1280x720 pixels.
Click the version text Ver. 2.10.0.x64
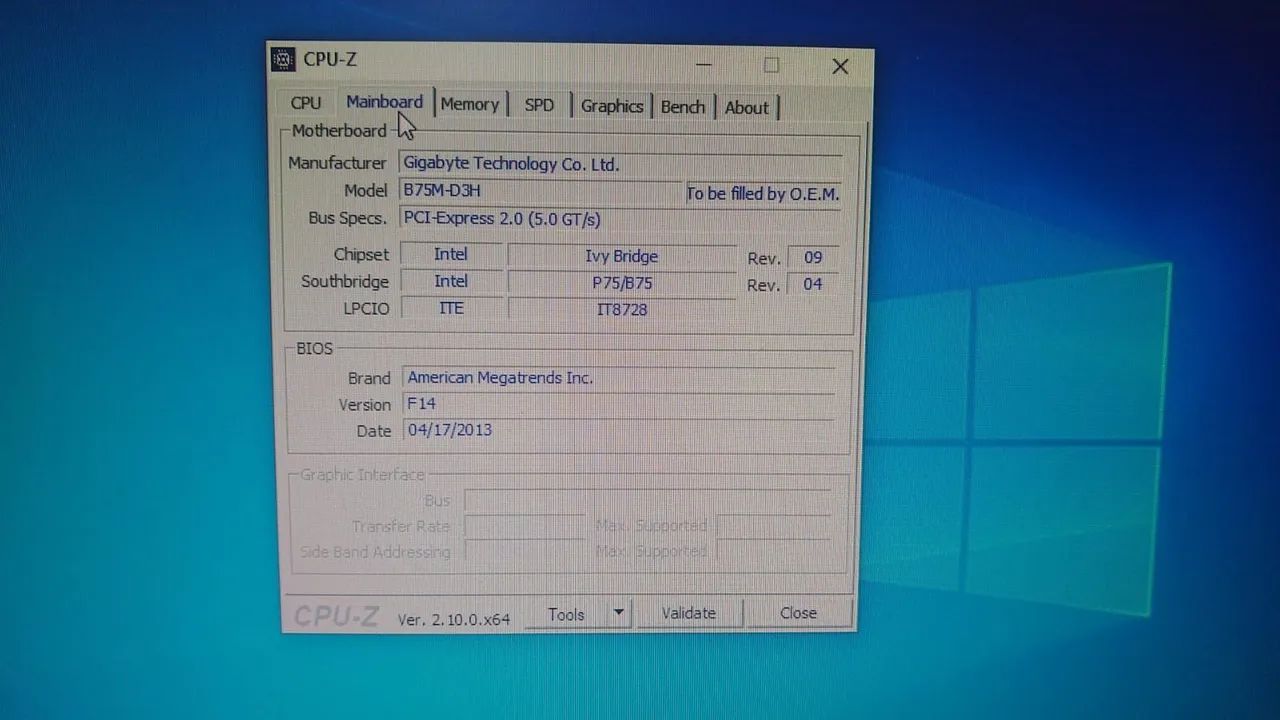coord(454,619)
